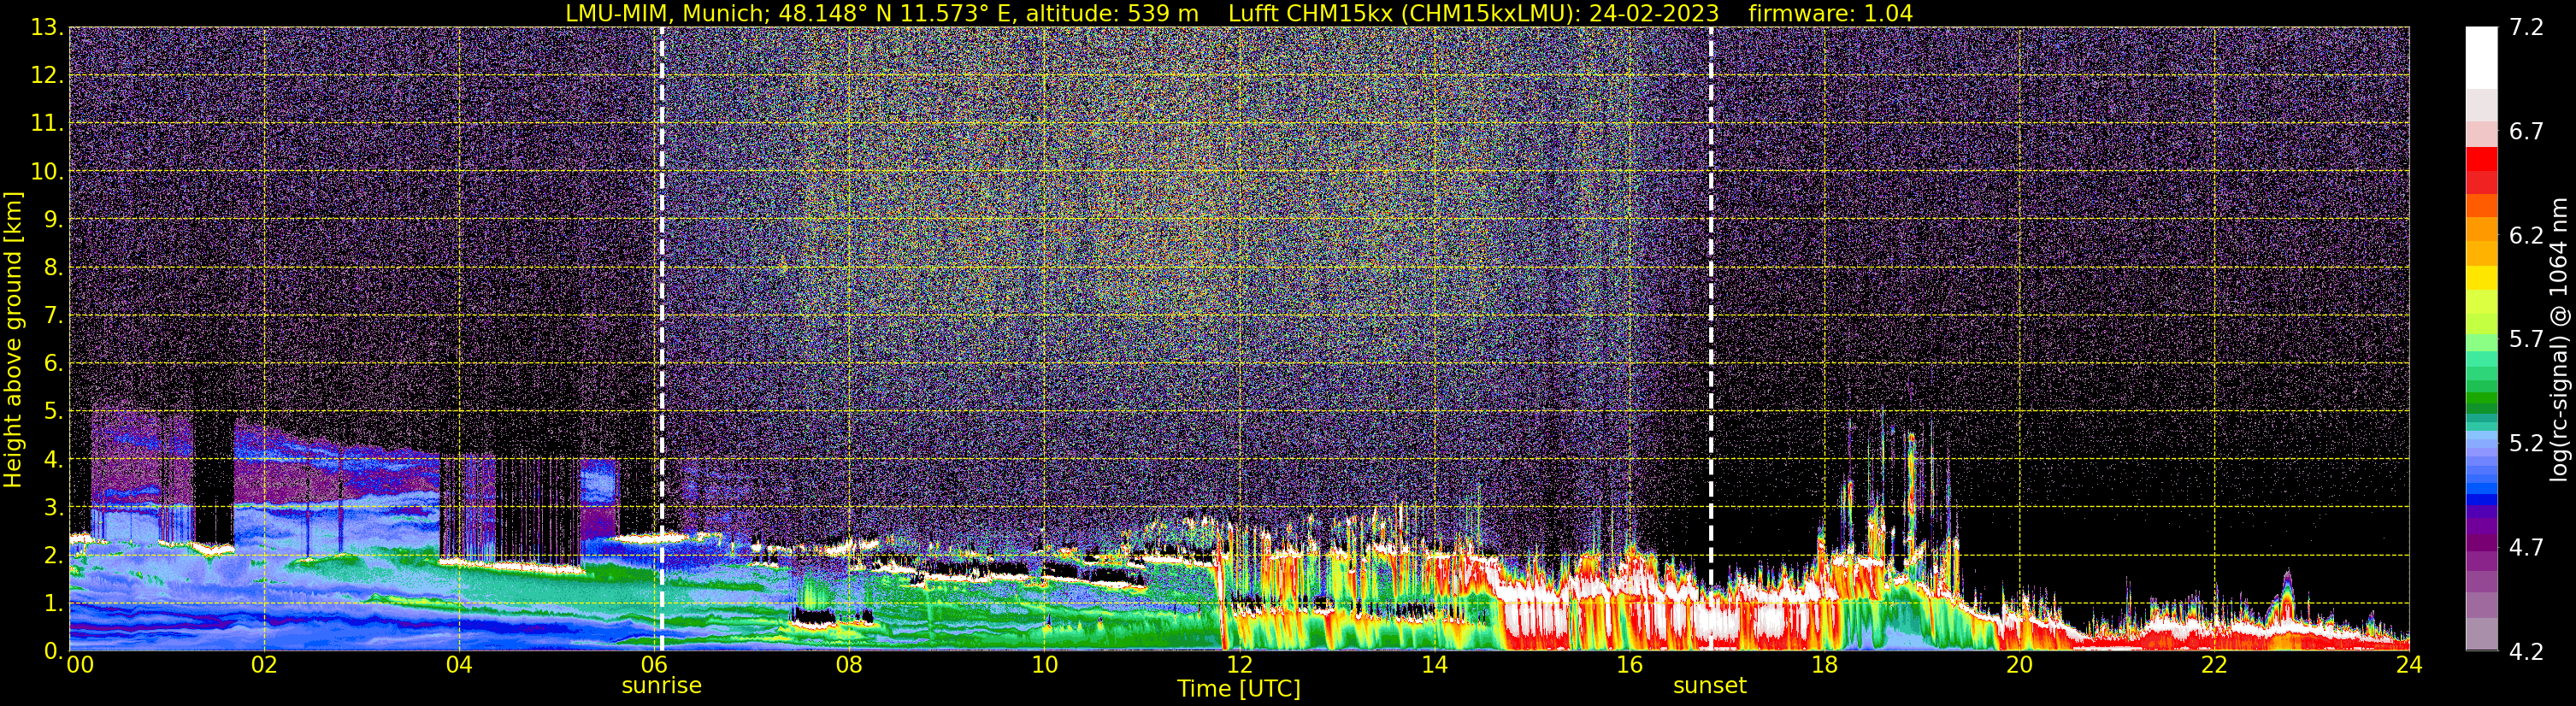Click the 06 time axis tick label
Viewport: 2576px width, 706px height.
[654, 665]
